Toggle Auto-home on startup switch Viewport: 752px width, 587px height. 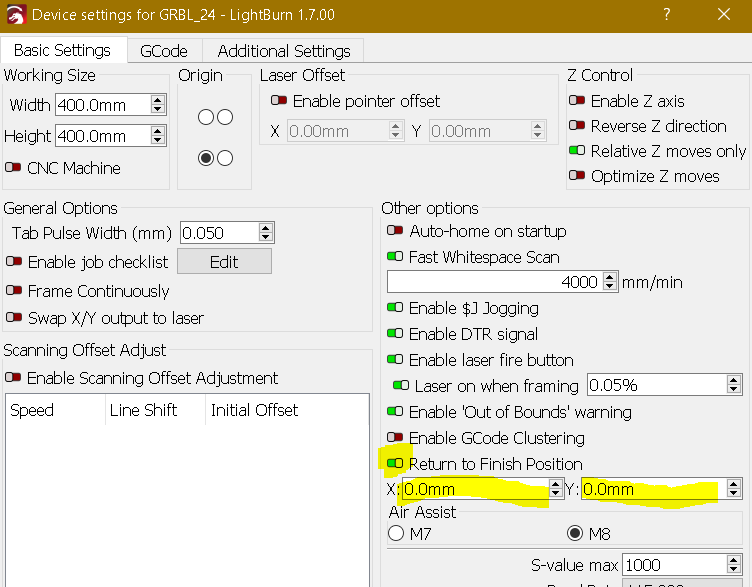click(x=395, y=231)
